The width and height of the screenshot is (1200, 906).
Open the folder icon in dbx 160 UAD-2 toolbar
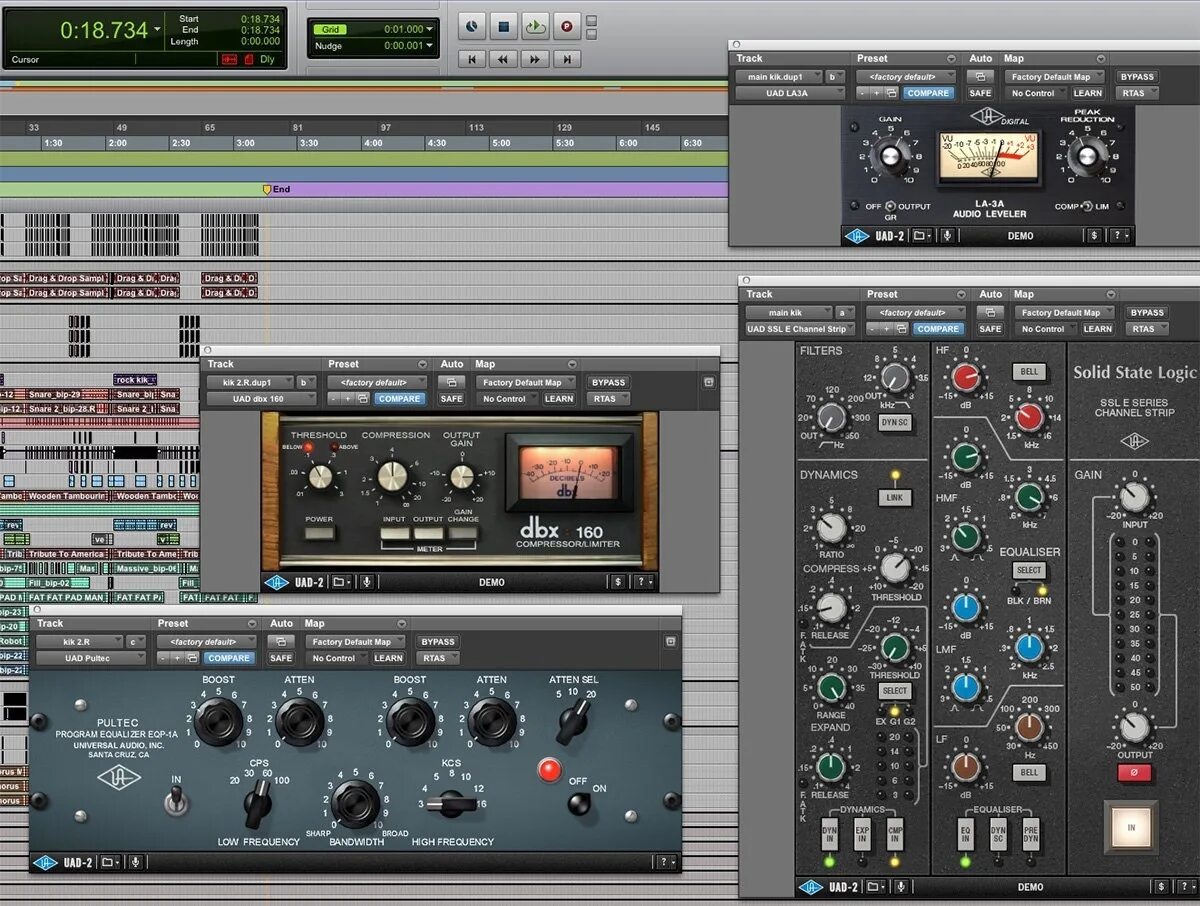[342, 582]
